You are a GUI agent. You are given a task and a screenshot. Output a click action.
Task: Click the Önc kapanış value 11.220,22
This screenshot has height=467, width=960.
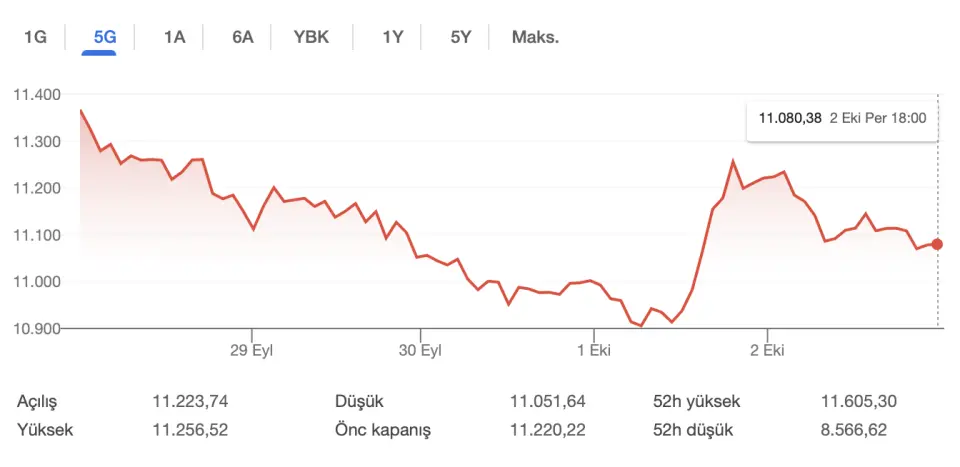pos(547,431)
